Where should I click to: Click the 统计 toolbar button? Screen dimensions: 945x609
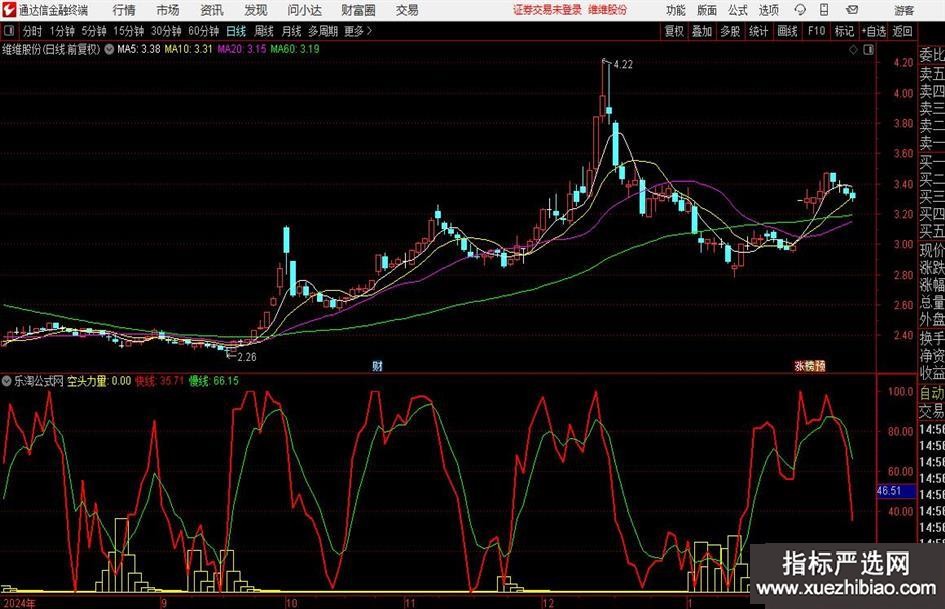(758, 31)
